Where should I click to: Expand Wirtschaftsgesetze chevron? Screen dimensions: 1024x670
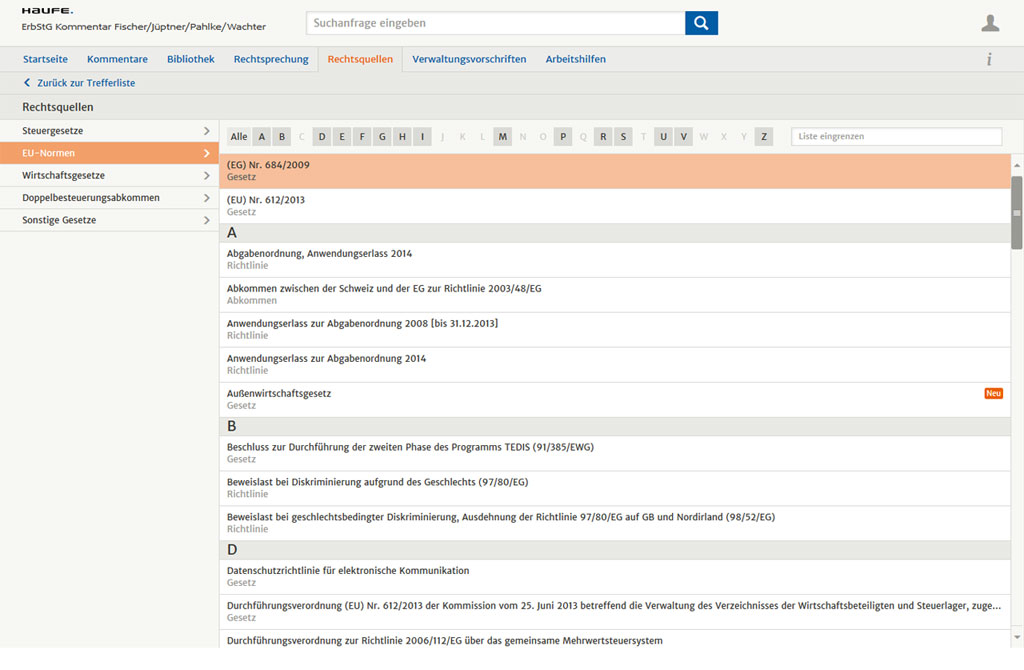pos(206,175)
